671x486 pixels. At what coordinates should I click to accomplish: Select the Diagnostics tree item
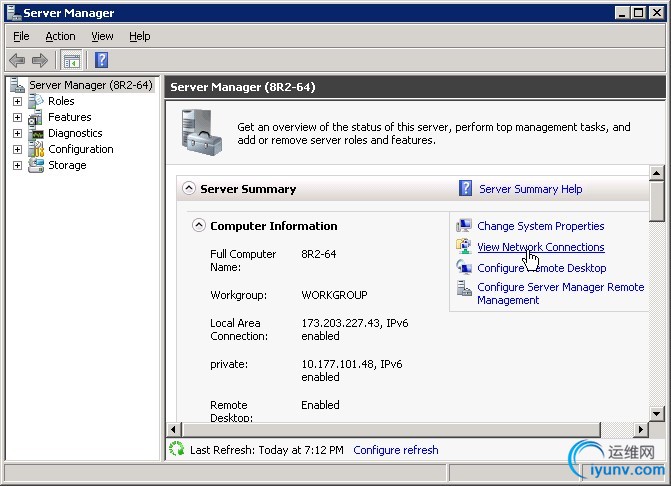click(75, 133)
